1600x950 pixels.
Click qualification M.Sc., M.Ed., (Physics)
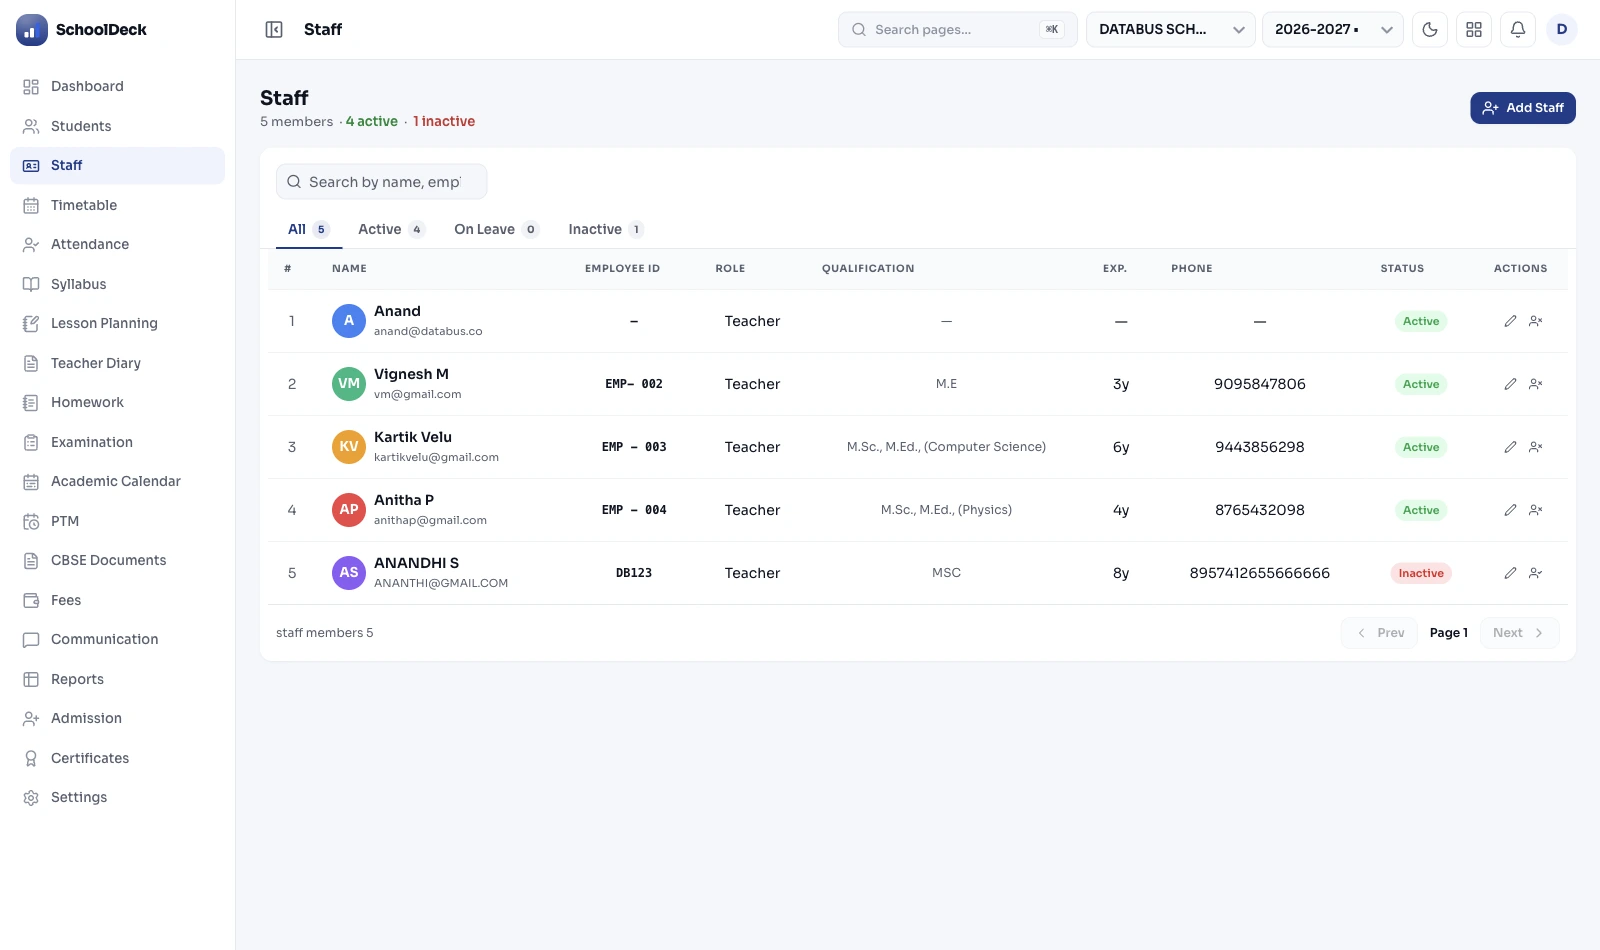(x=946, y=510)
